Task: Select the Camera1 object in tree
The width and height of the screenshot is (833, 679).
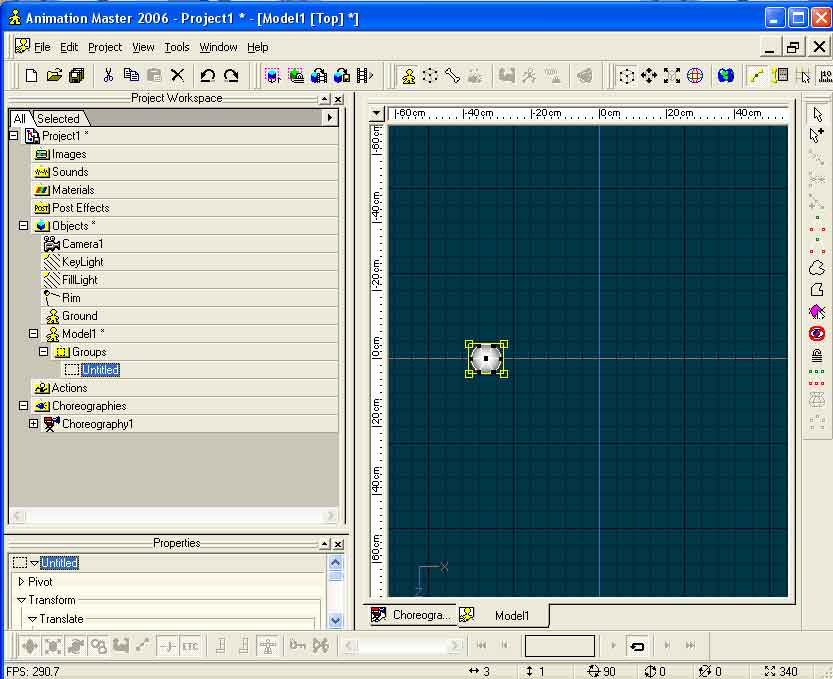Action: point(82,244)
